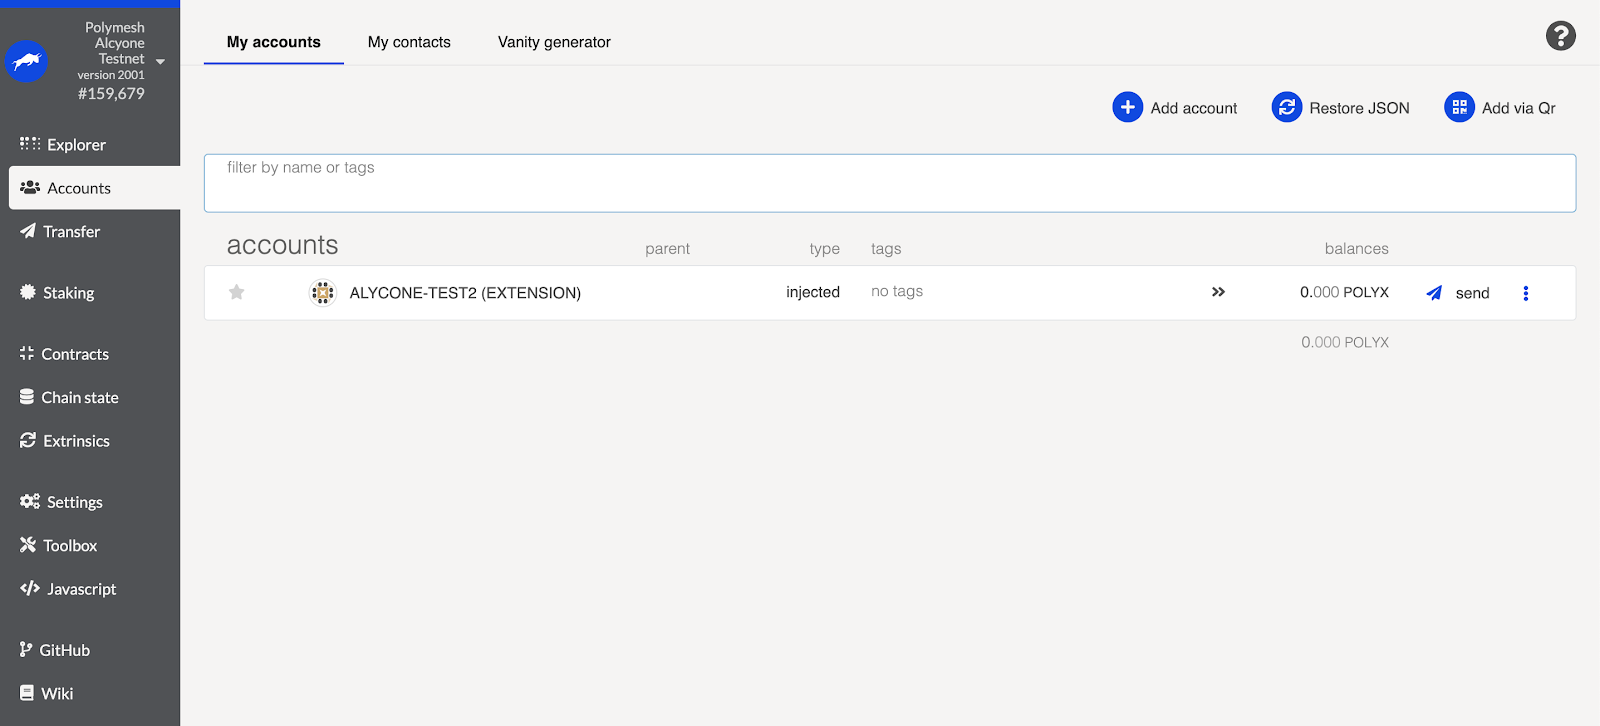1600x726 pixels.
Task: Click the send button text
Action: tap(1472, 293)
